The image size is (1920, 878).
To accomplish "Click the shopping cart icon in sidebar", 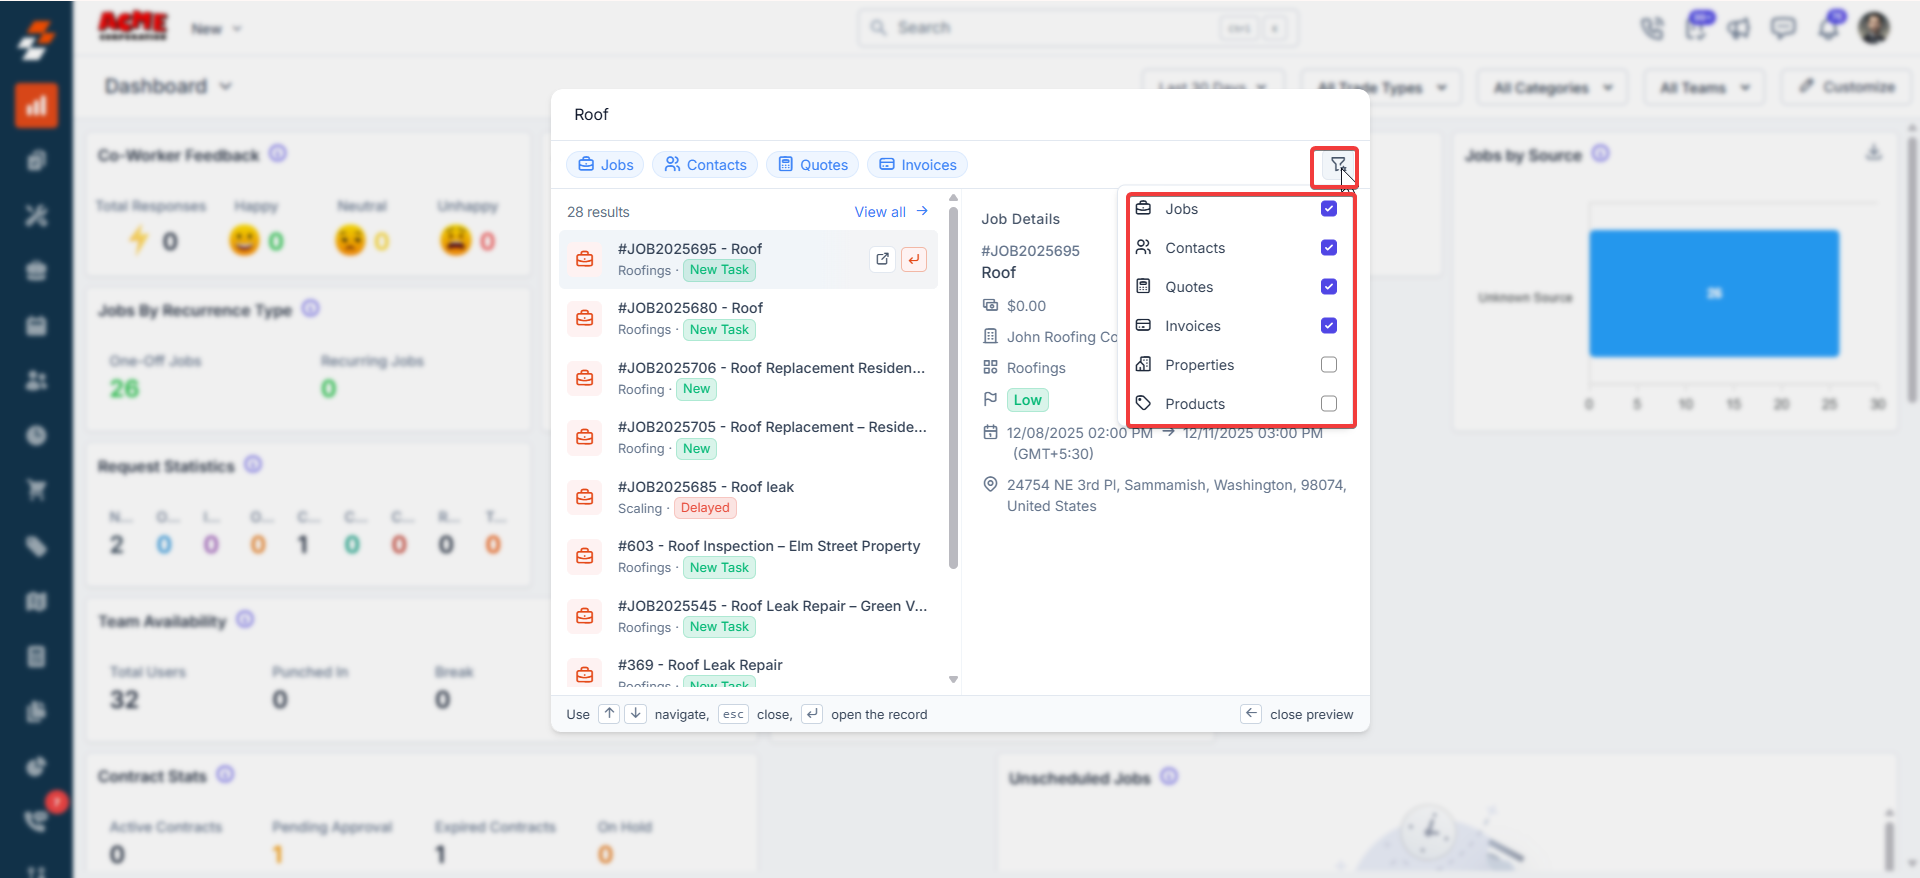I will (x=36, y=490).
